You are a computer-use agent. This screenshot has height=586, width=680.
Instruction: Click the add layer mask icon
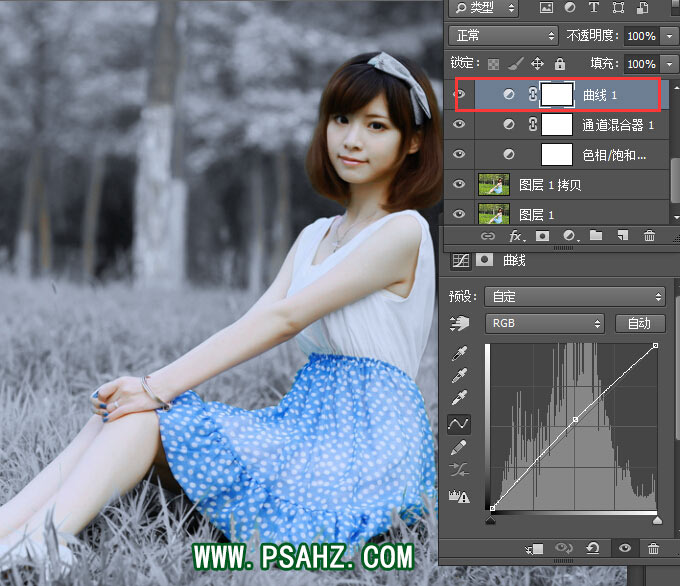pos(542,236)
